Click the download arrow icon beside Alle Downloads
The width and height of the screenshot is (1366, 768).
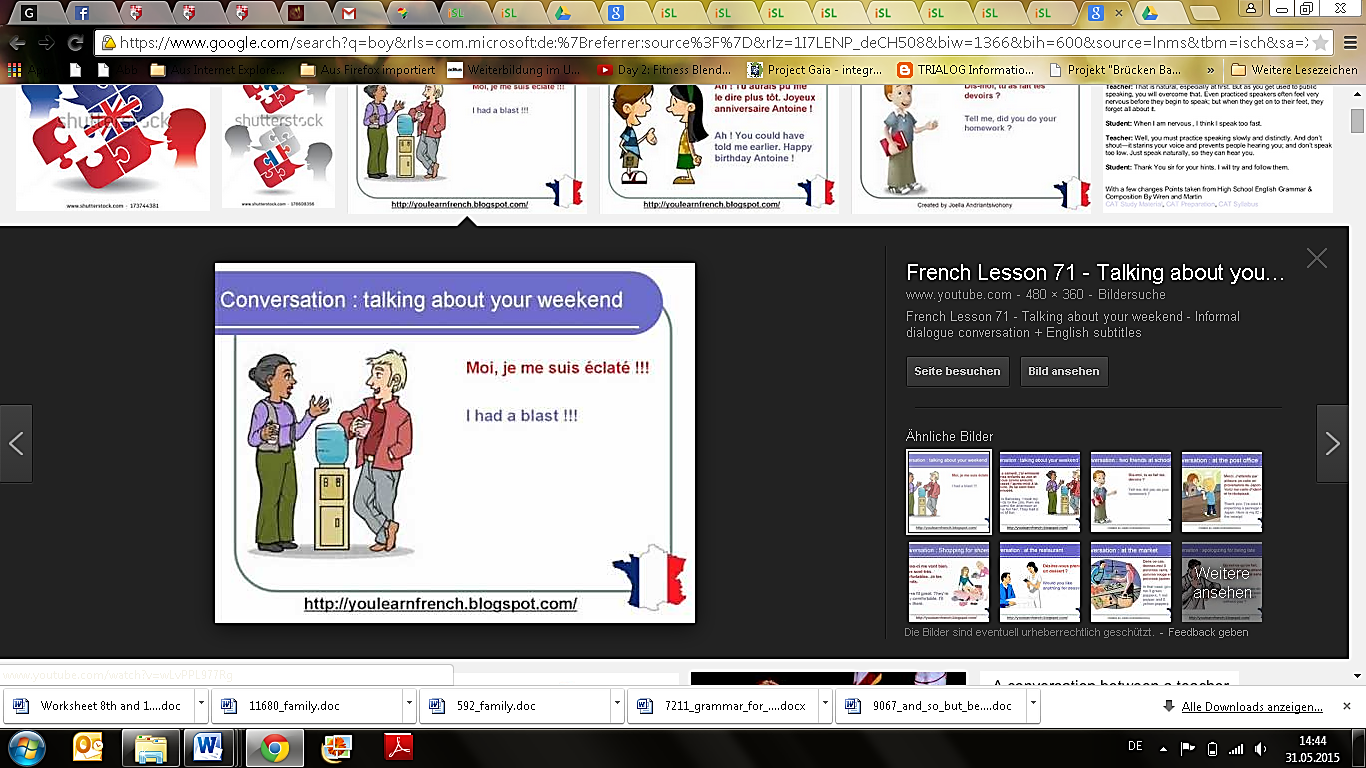click(x=1169, y=706)
